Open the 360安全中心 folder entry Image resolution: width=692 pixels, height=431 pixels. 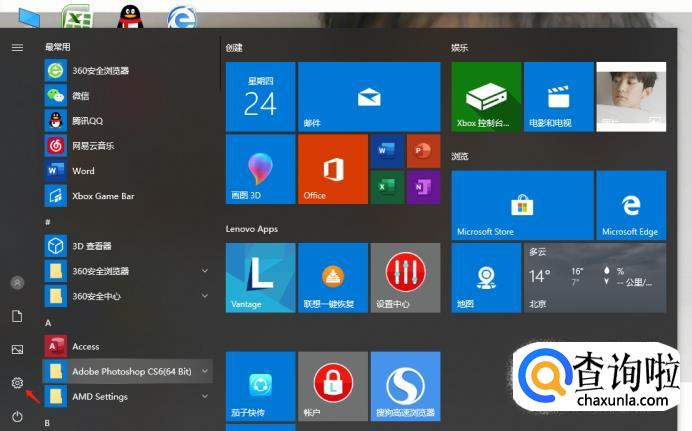(127, 296)
